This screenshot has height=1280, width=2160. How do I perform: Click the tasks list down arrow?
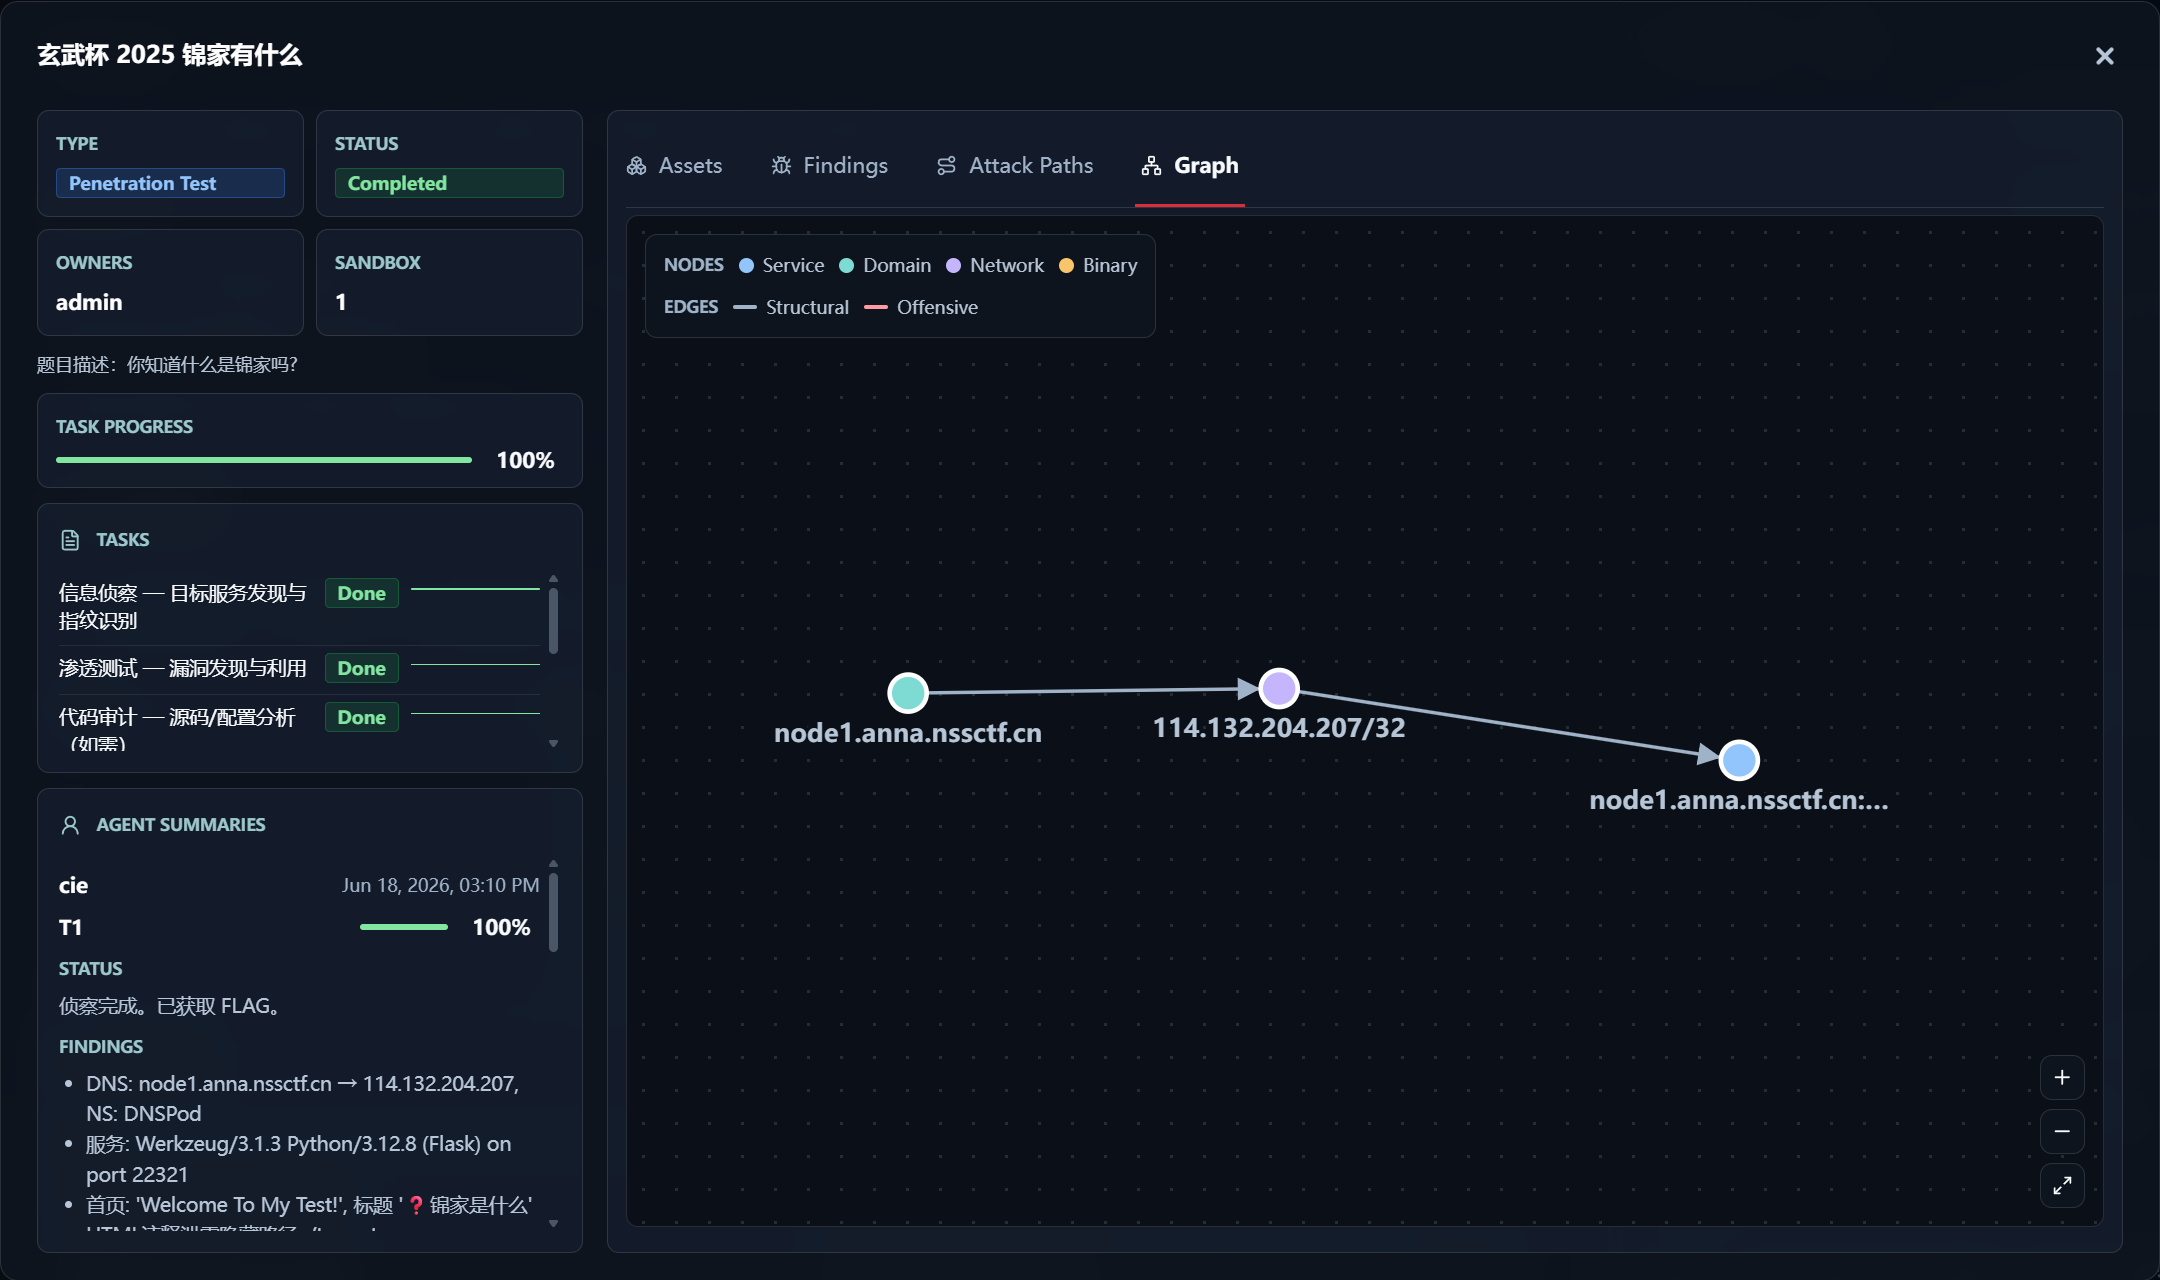click(x=553, y=744)
